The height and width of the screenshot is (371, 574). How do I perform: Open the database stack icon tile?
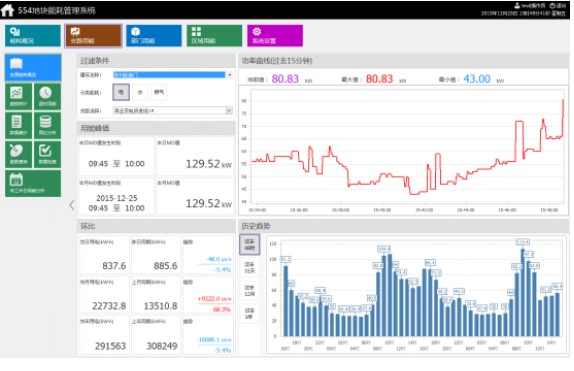[x=47, y=125]
